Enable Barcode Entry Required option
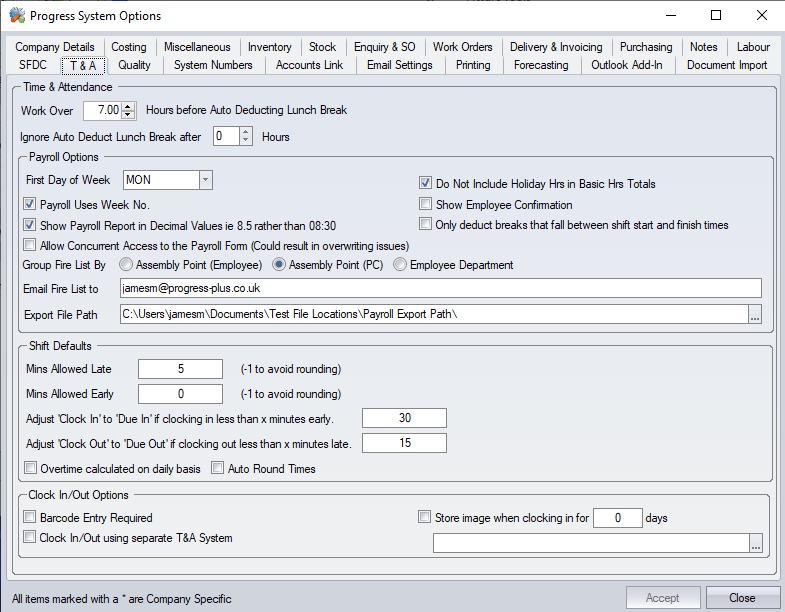785x612 pixels. [x=30, y=518]
